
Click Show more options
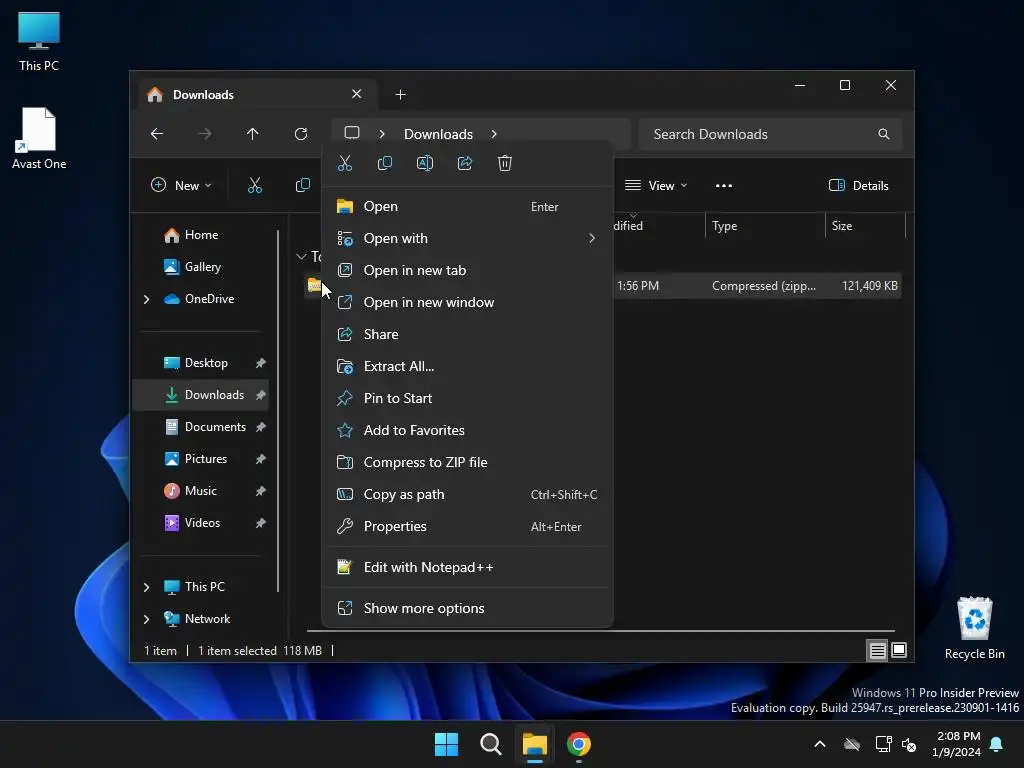pos(467,609)
